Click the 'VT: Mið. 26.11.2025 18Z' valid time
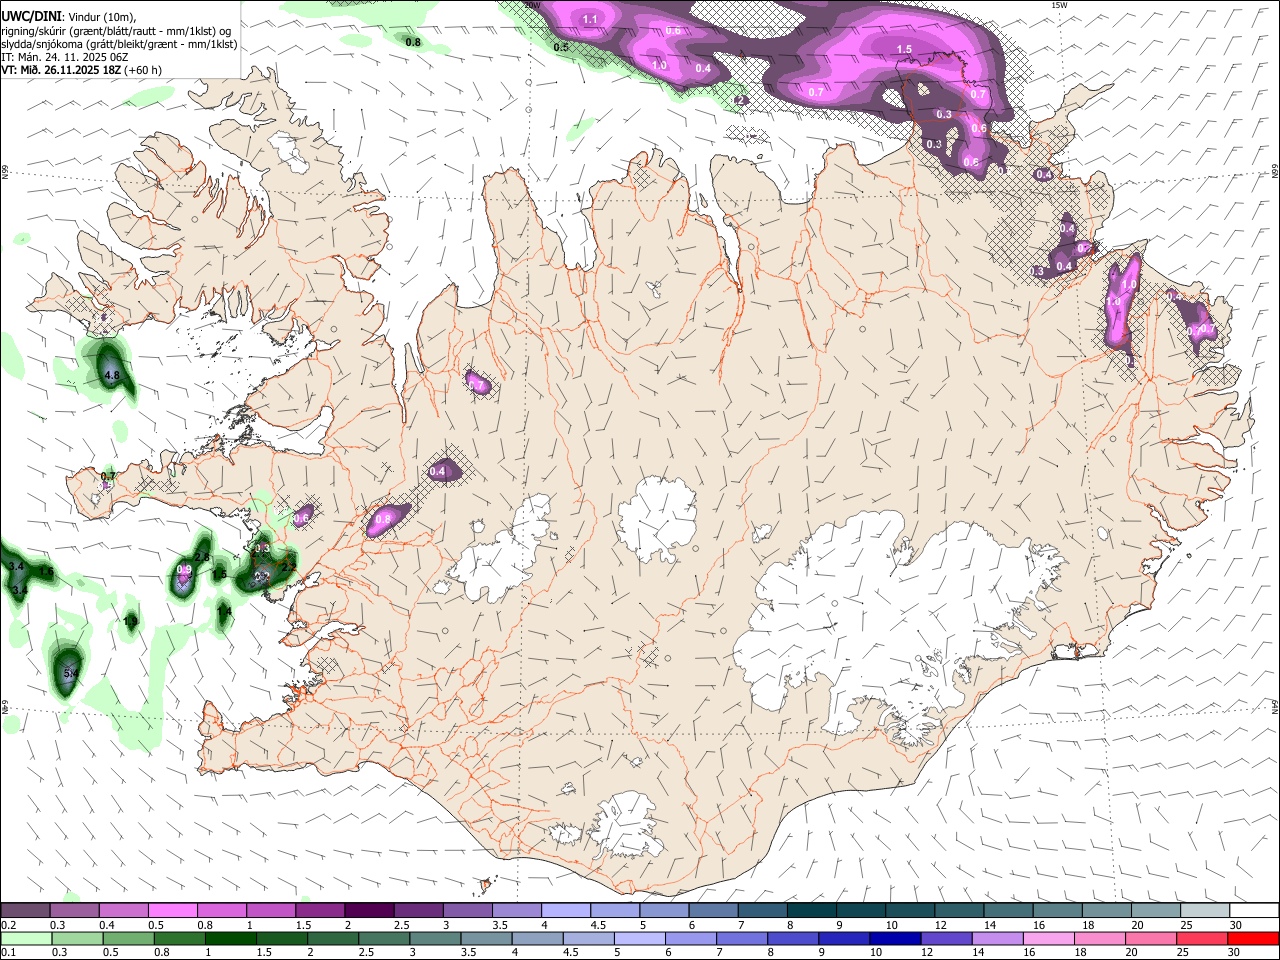Screen dimensions: 1280x960 [60, 70]
